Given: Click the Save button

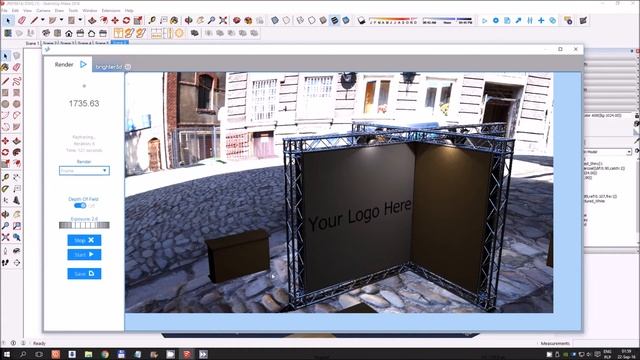Looking at the screenshot, I should click(x=84, y=273).
